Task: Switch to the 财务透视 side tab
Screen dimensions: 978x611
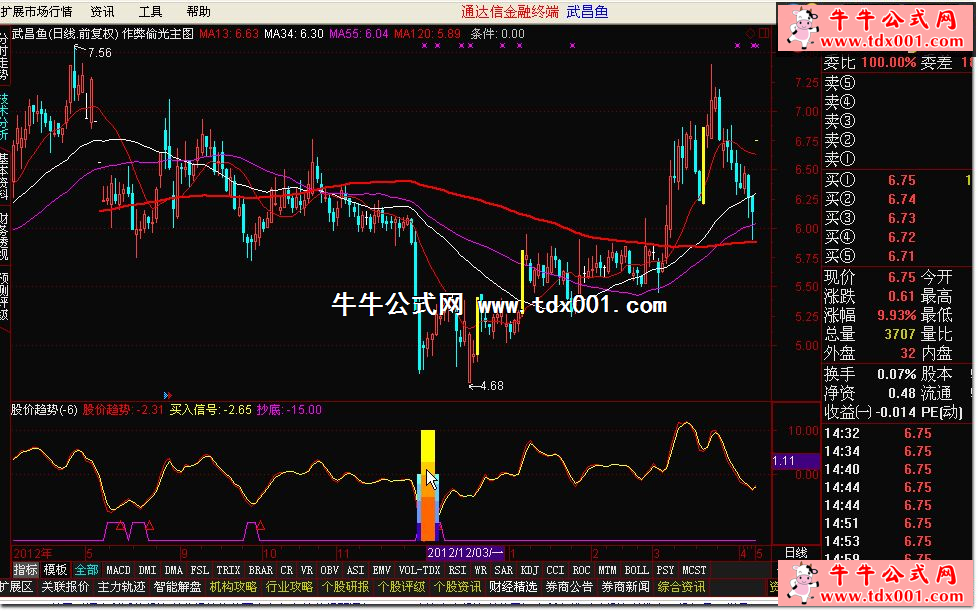Action: (4, 236)
